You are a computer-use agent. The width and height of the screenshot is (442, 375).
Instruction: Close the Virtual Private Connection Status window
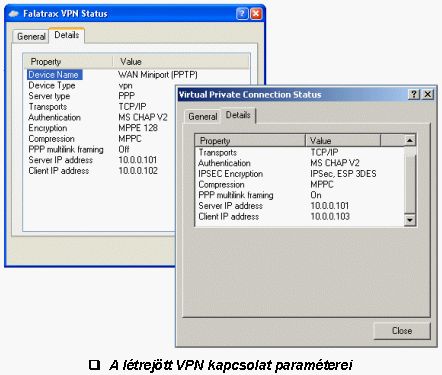[428, 94]
